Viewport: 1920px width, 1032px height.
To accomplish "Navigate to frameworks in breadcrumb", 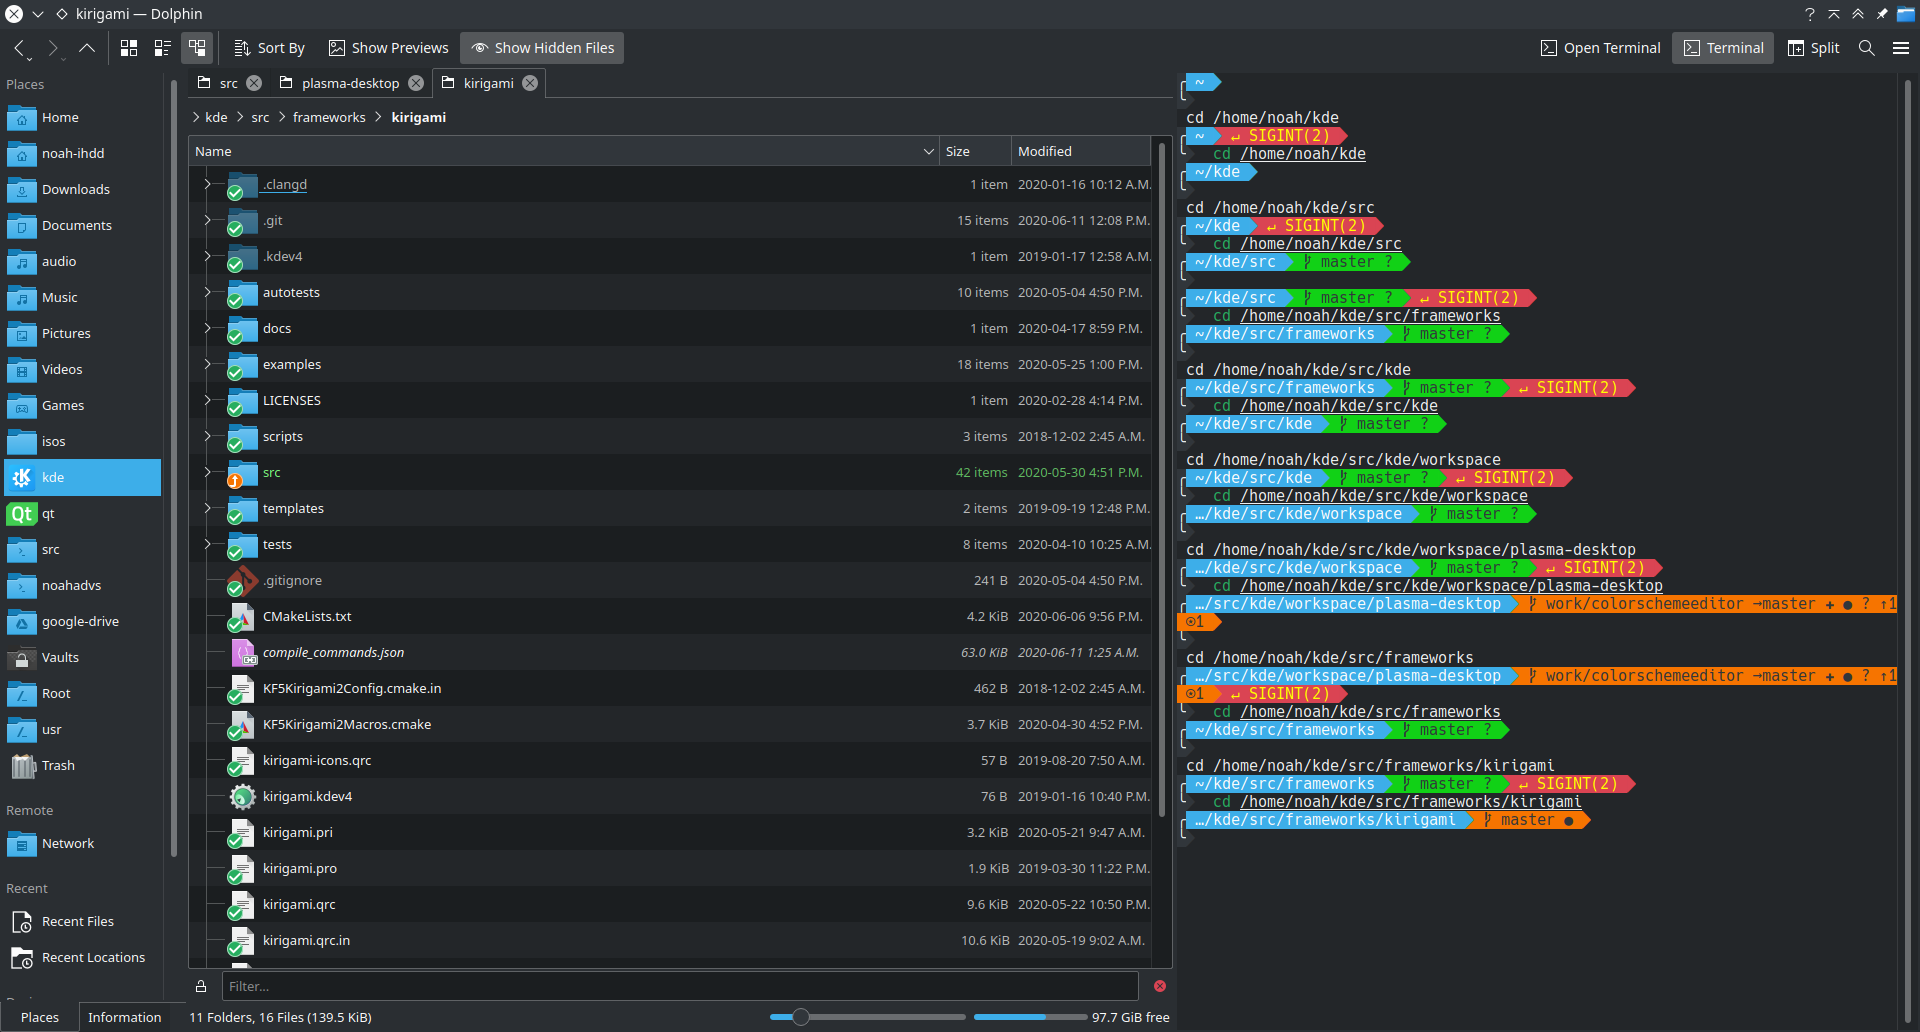I will pos(329,117).
